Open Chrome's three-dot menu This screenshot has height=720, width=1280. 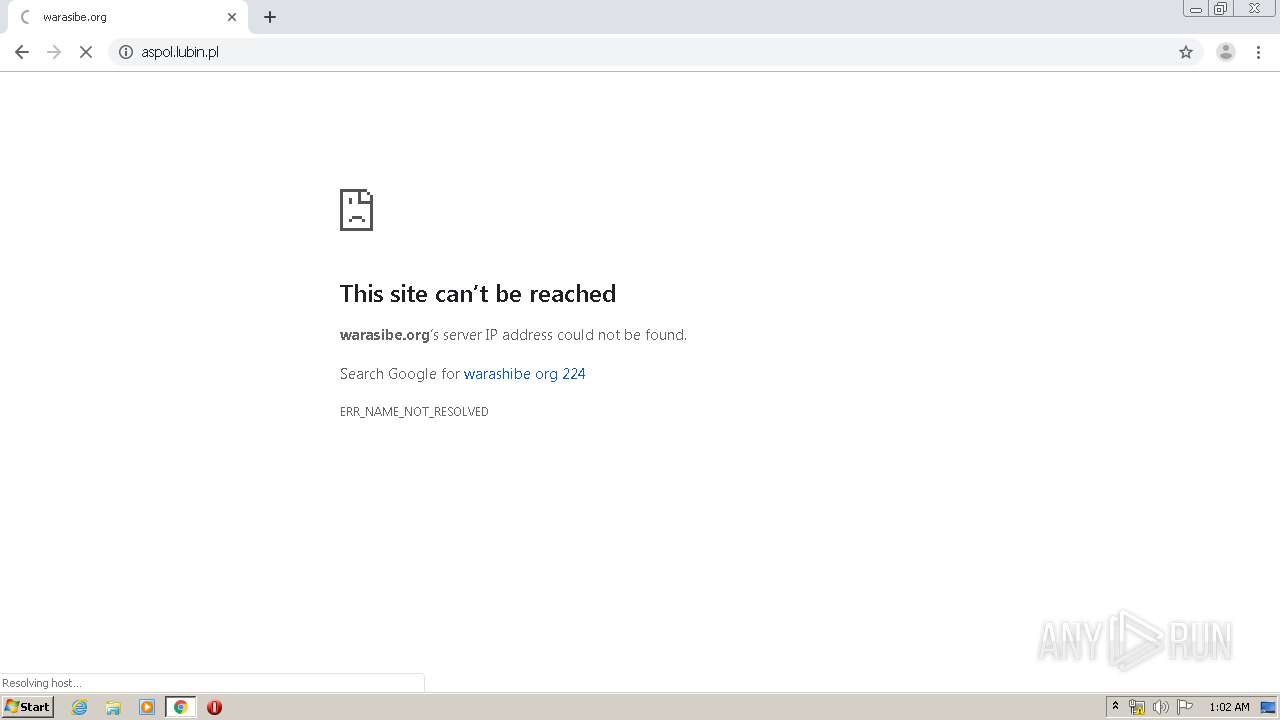coord(1258,52)
